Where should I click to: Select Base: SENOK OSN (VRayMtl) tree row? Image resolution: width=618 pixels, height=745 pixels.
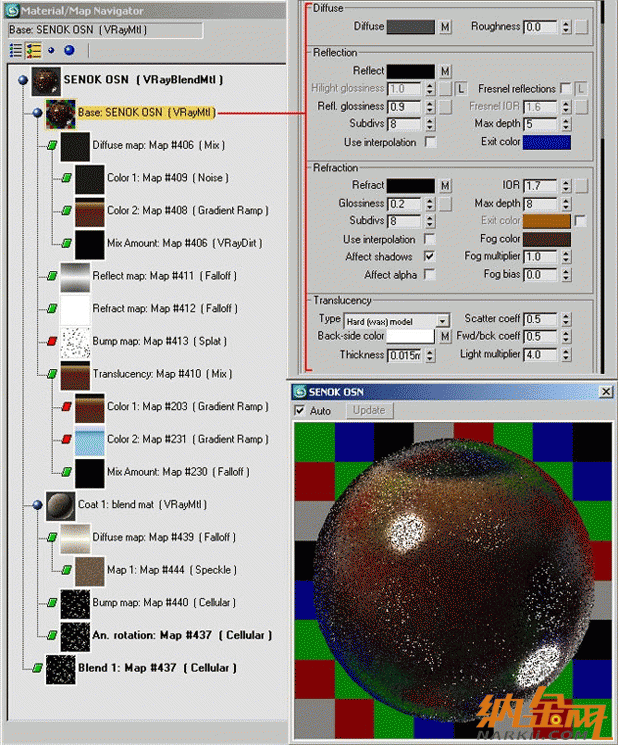pos(146,113)
